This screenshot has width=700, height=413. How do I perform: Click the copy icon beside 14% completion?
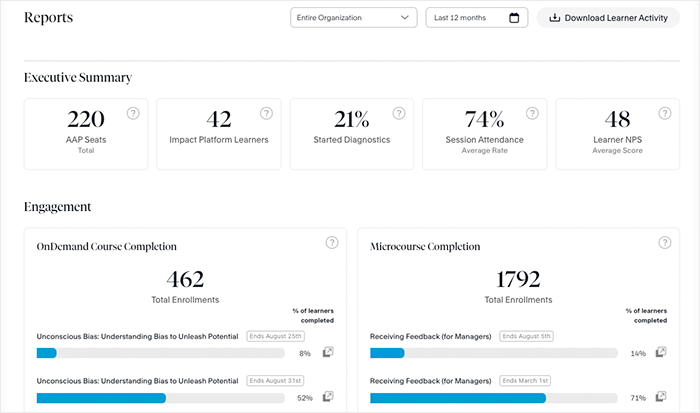661,353
